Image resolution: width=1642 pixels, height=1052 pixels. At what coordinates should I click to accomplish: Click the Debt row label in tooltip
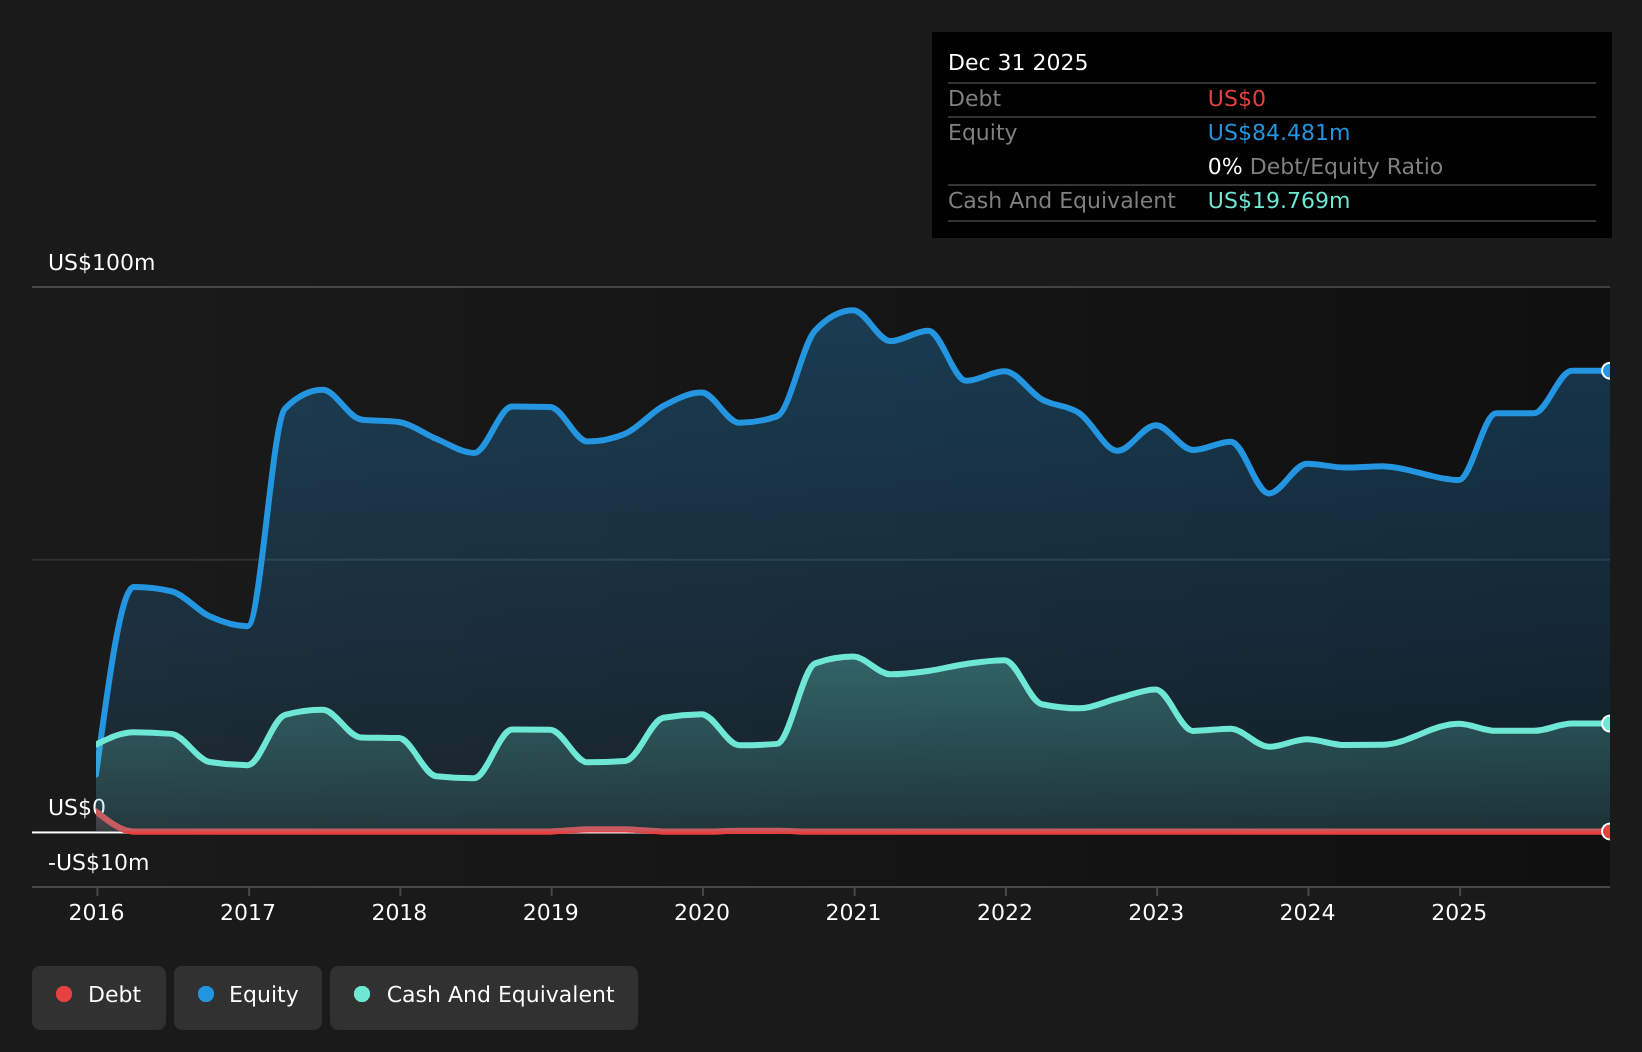(974, 99)
